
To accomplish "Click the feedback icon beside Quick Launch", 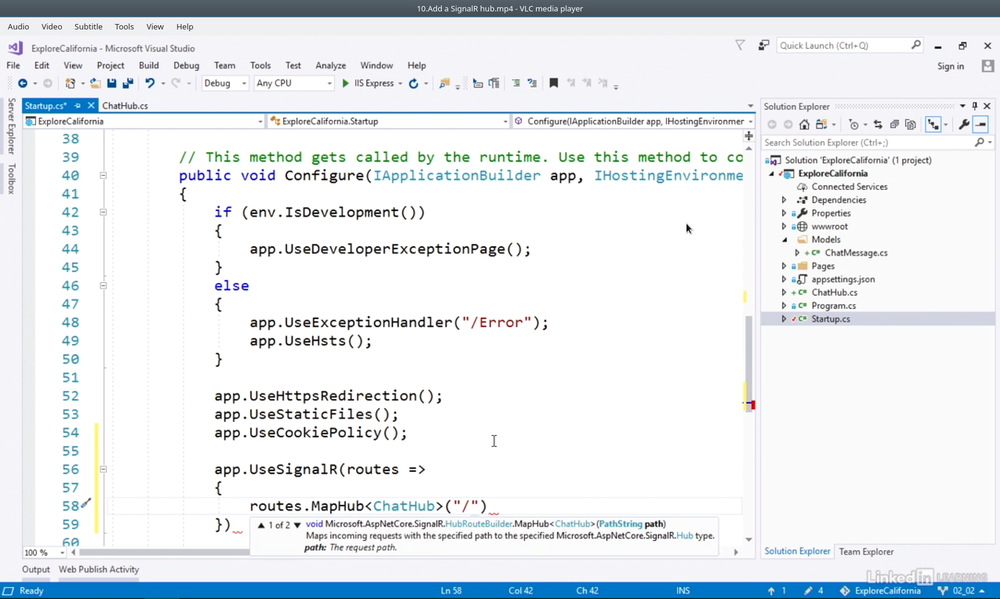I will tap(763, 45).
